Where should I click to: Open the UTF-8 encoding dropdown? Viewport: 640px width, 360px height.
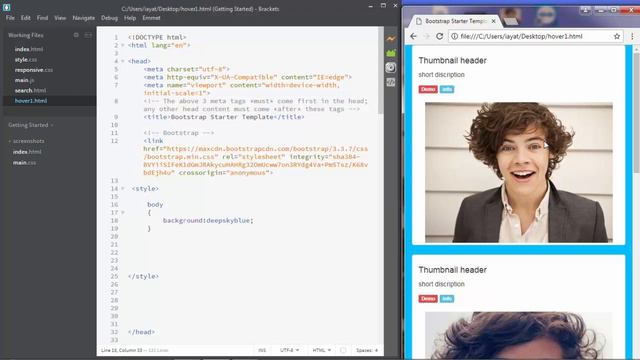[x=289, y=350]
